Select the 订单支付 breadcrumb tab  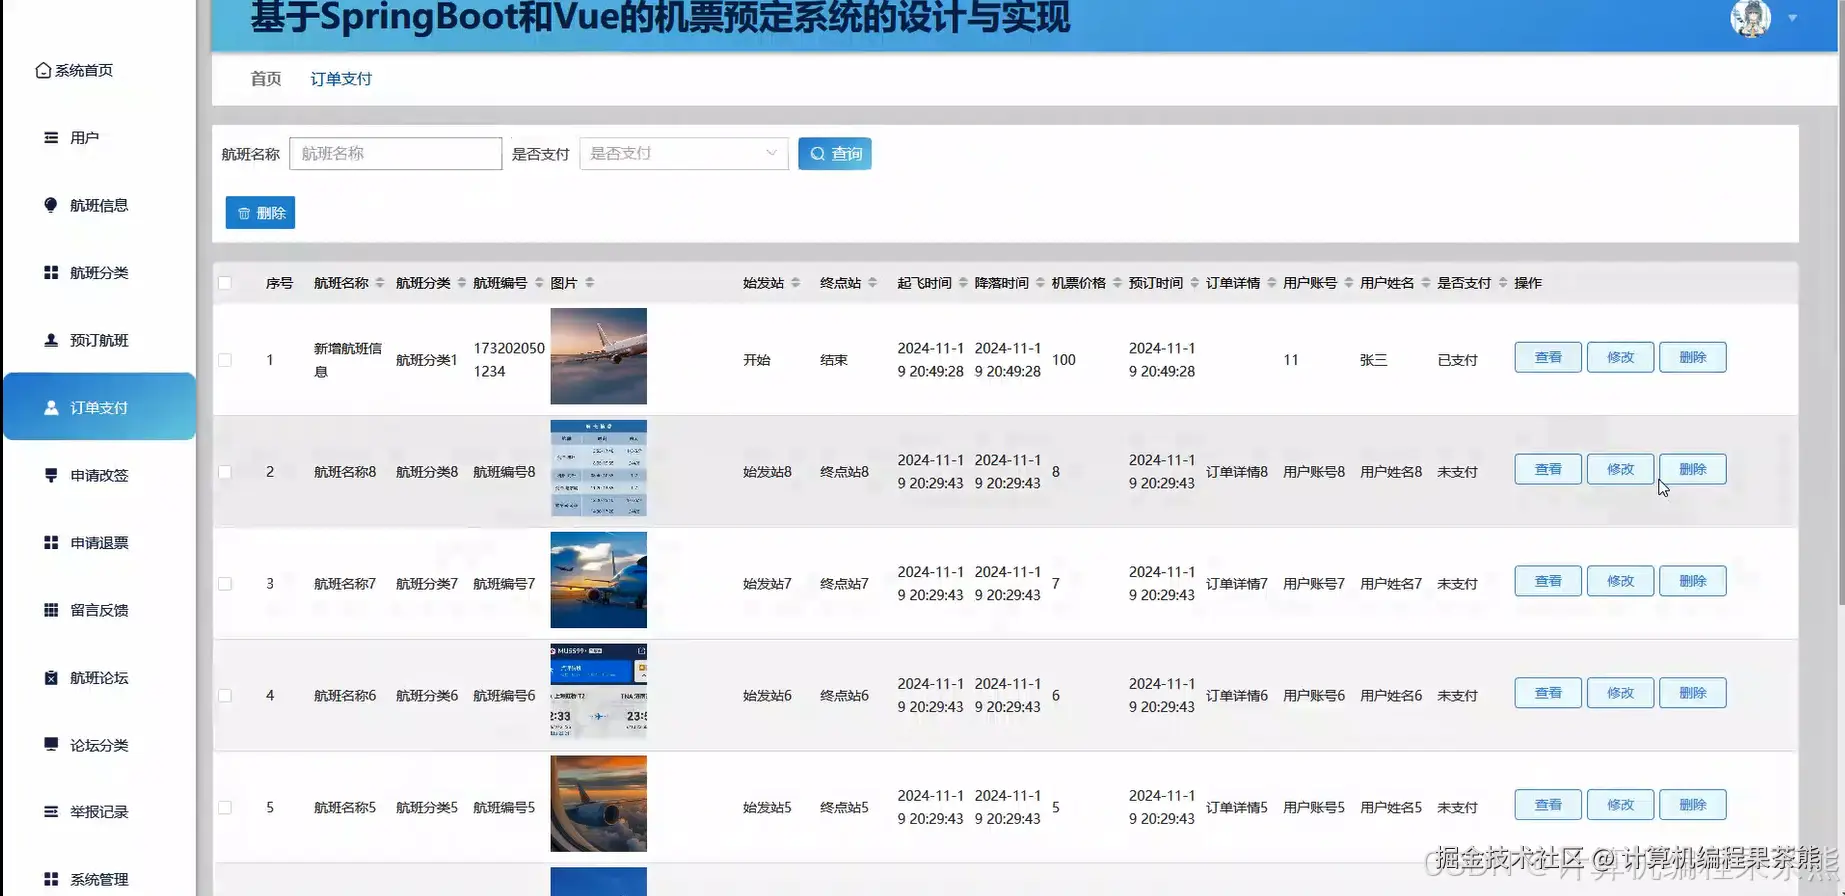point(341,78)
